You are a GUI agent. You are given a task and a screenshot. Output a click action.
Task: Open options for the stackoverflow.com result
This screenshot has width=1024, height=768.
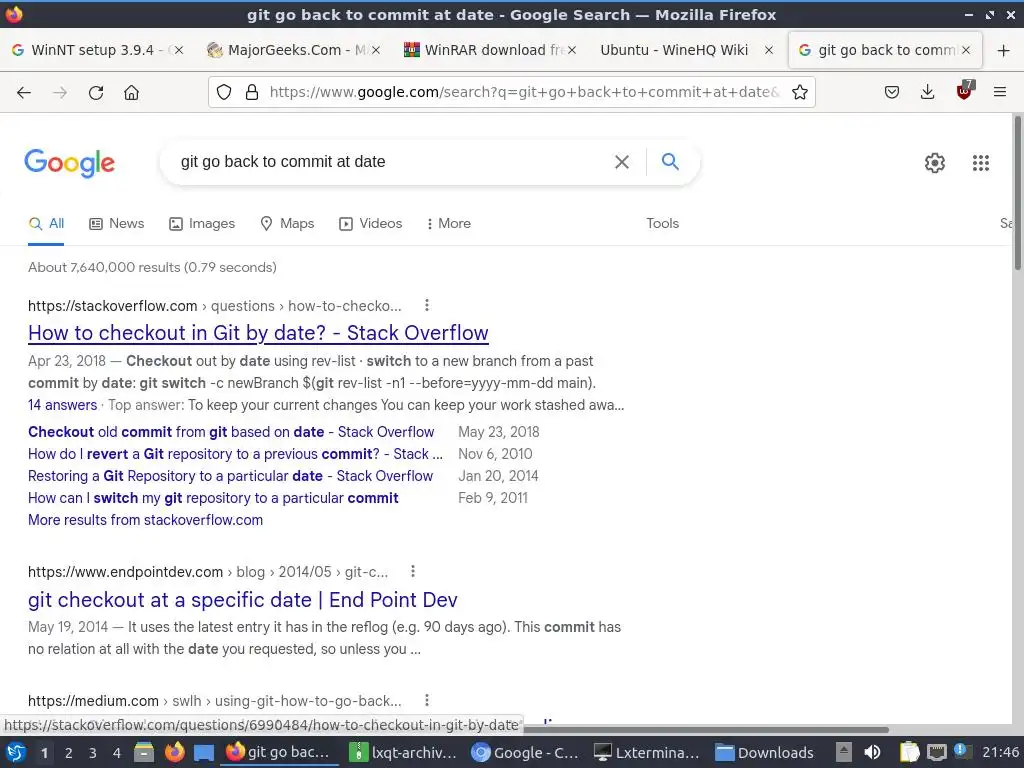[426, 305]
